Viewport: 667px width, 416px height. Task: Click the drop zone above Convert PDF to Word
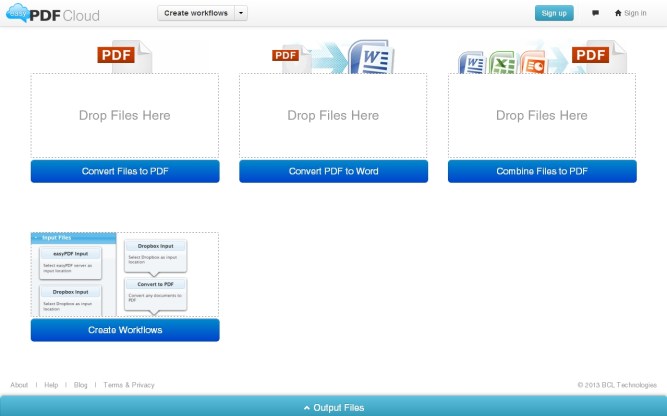click(333, 115)
